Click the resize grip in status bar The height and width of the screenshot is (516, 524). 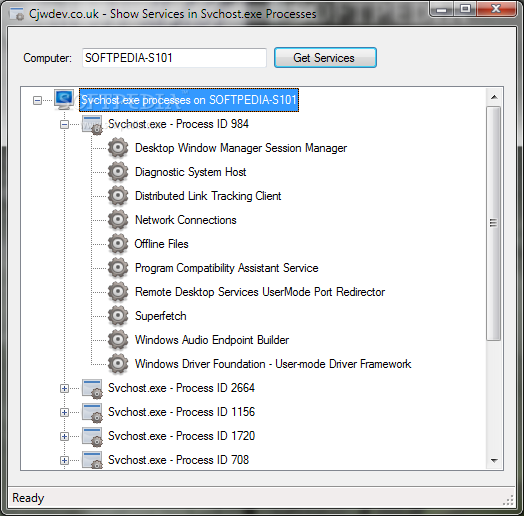click(508, 500)
